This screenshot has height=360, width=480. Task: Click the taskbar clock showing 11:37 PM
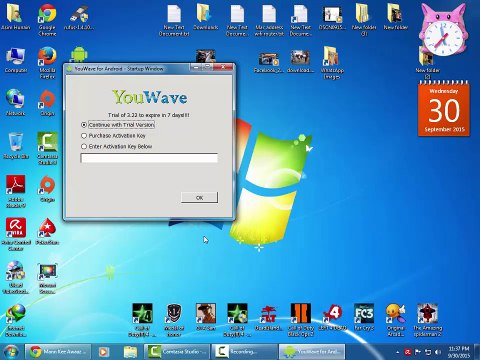point(459,352)
